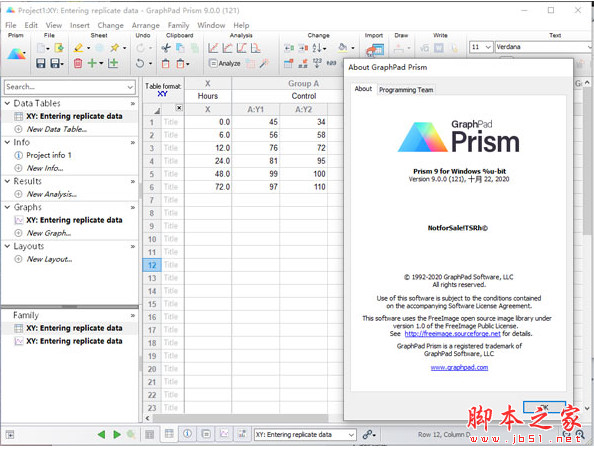Click New Info... in navigator
594x450 pixels.
pyautogui.click(x=45, y=168)
